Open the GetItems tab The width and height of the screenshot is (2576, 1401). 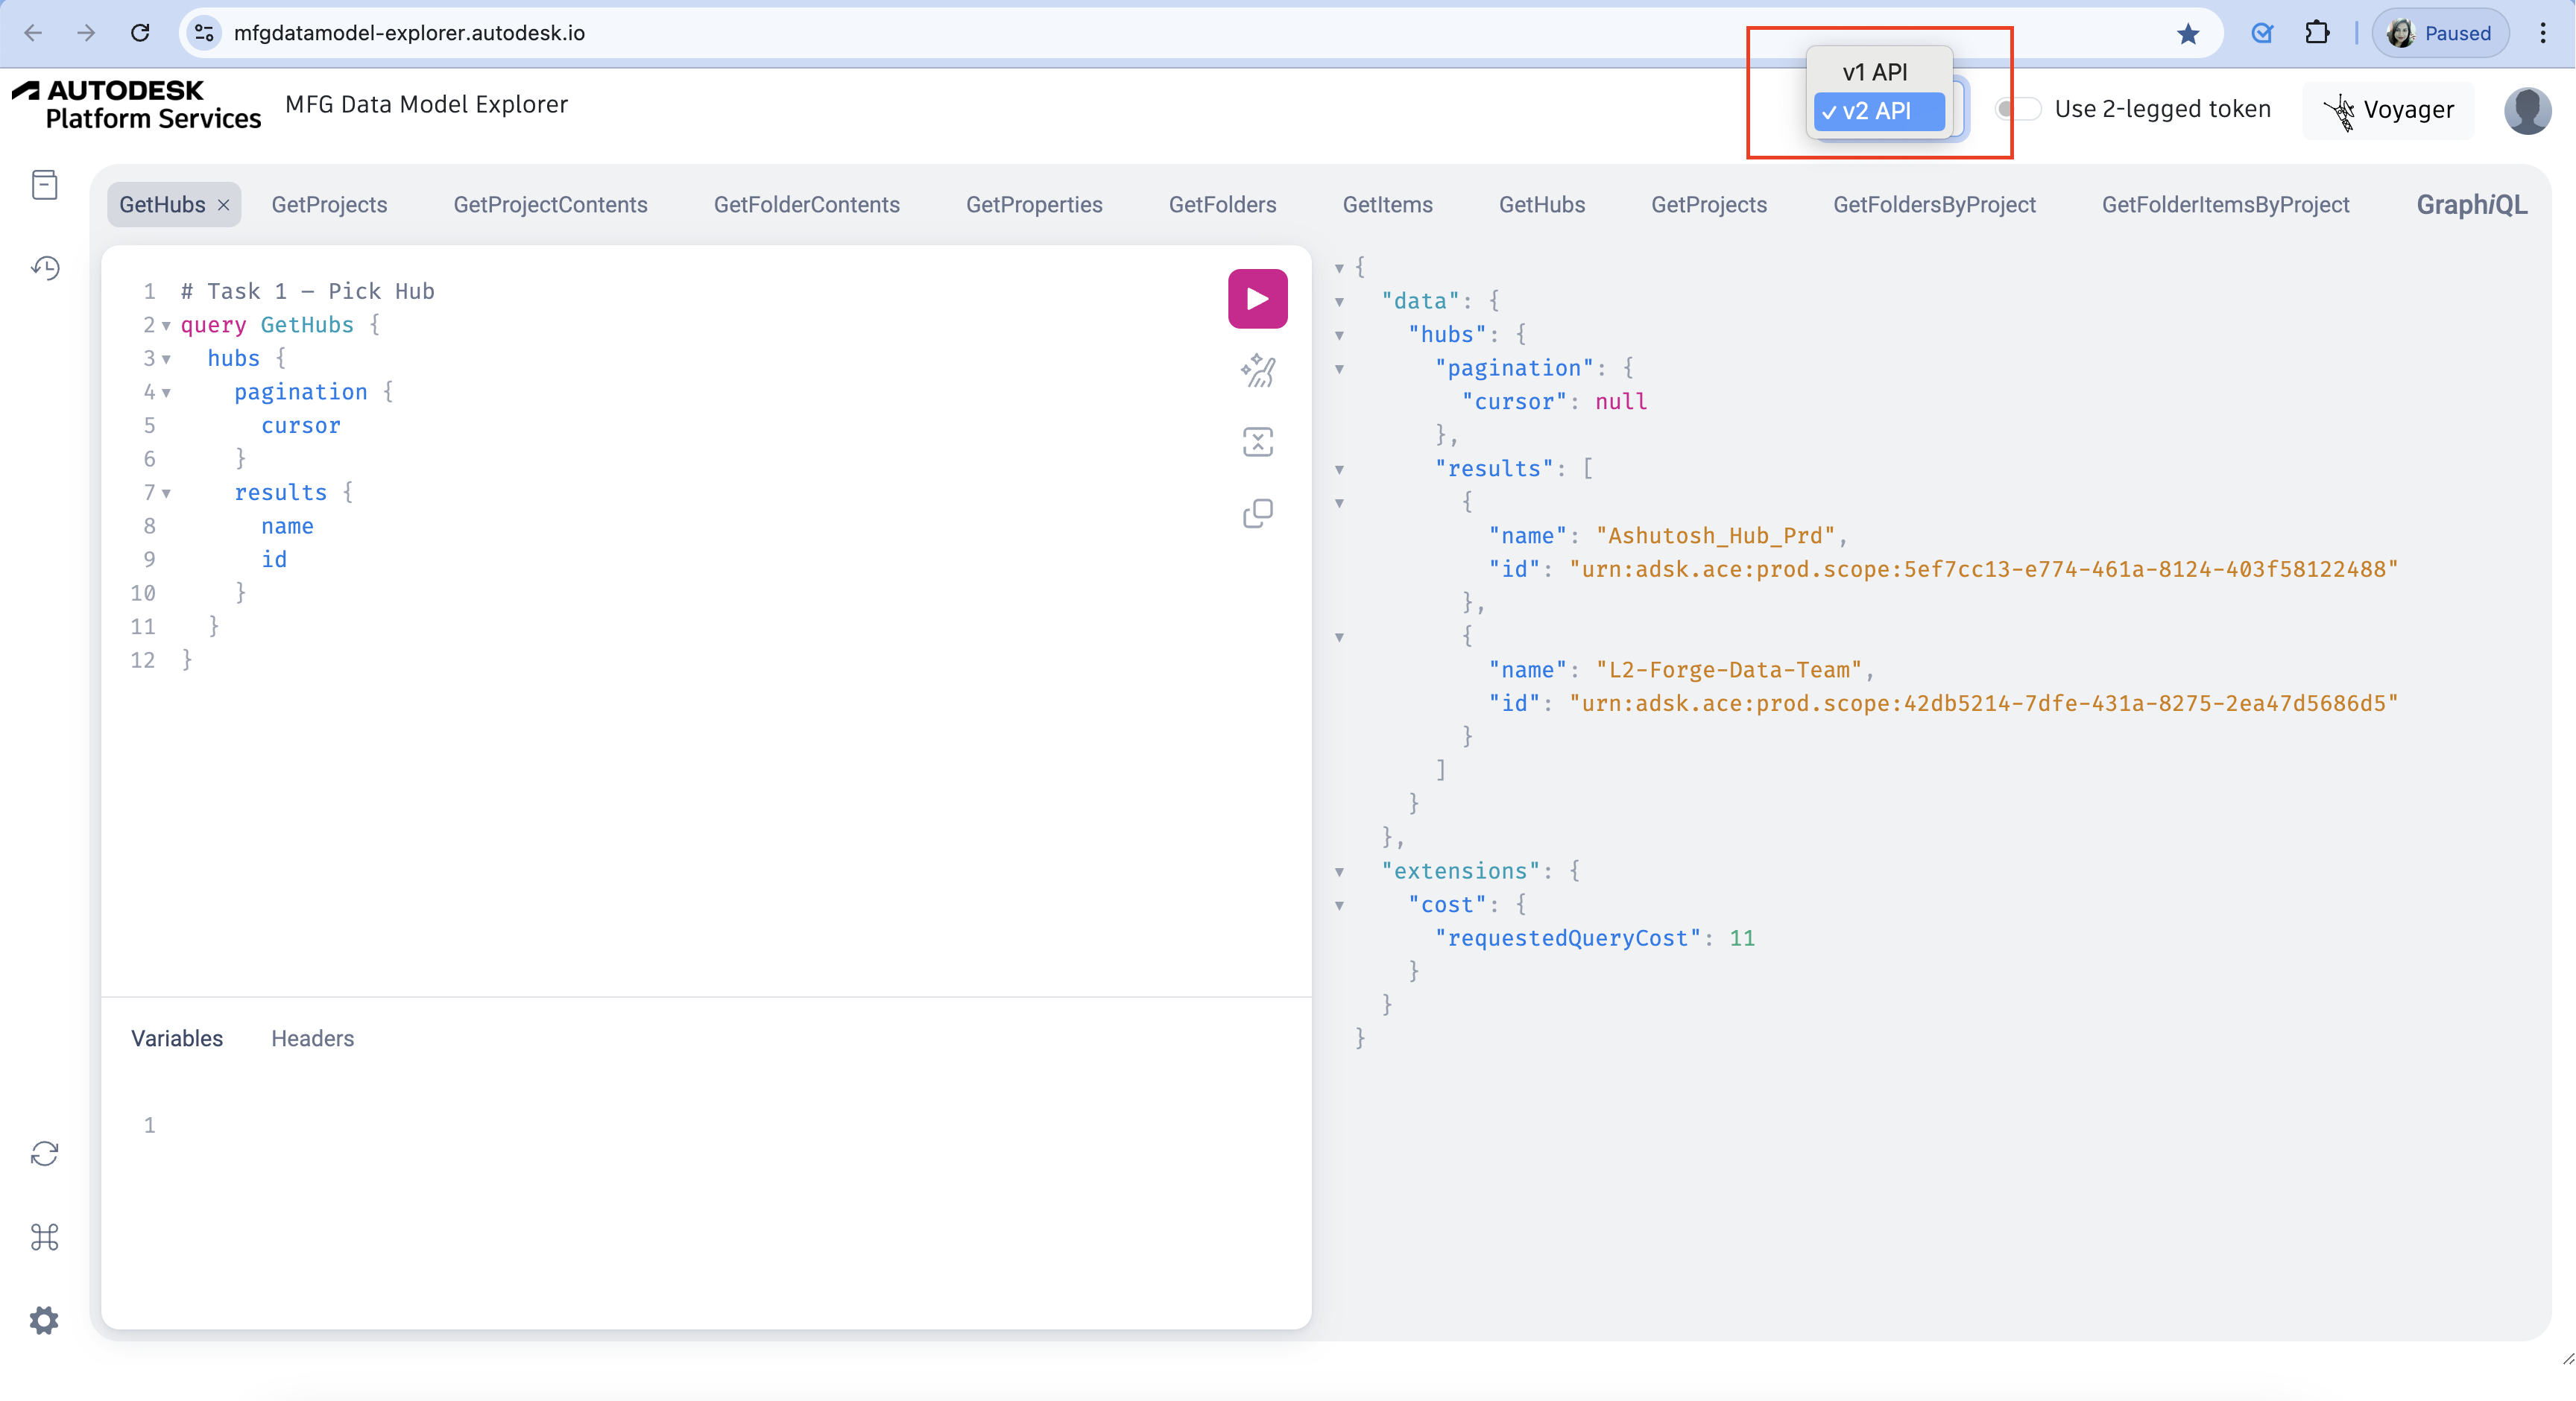coord(1387,205)
